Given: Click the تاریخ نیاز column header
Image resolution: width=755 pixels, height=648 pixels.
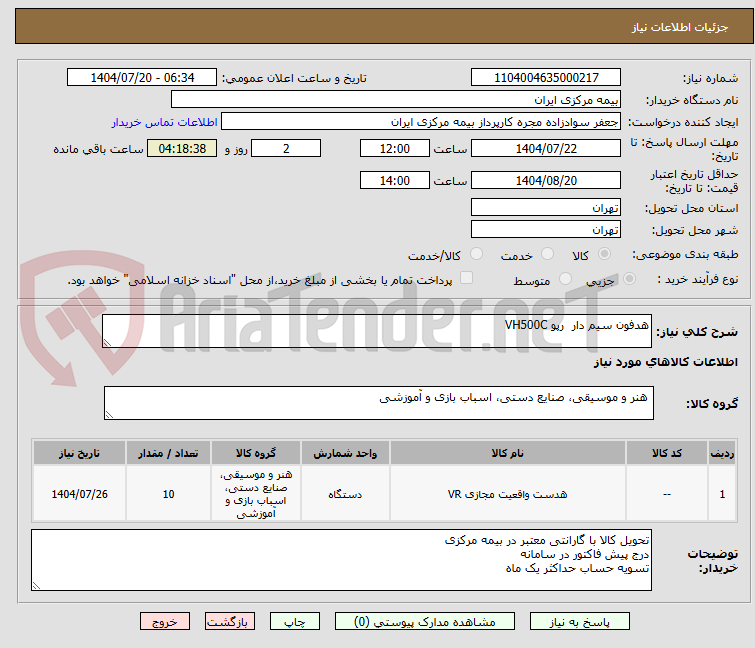Looking at the screenshot, I should [79, 453].
